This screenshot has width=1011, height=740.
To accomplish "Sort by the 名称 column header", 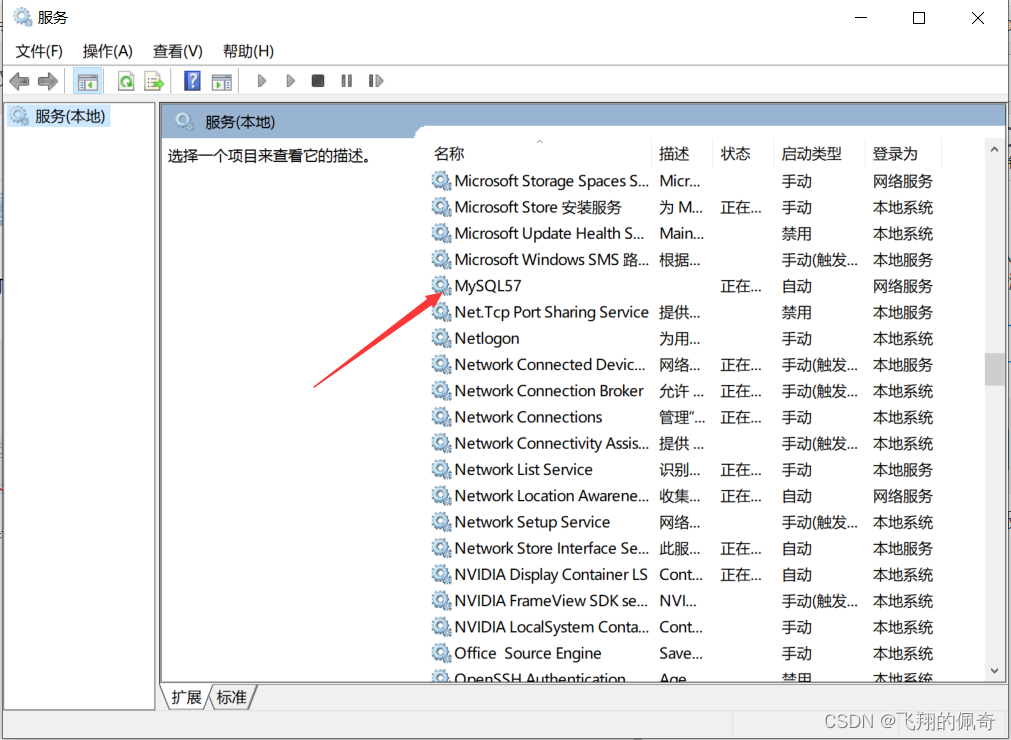I will click(540, 153).
